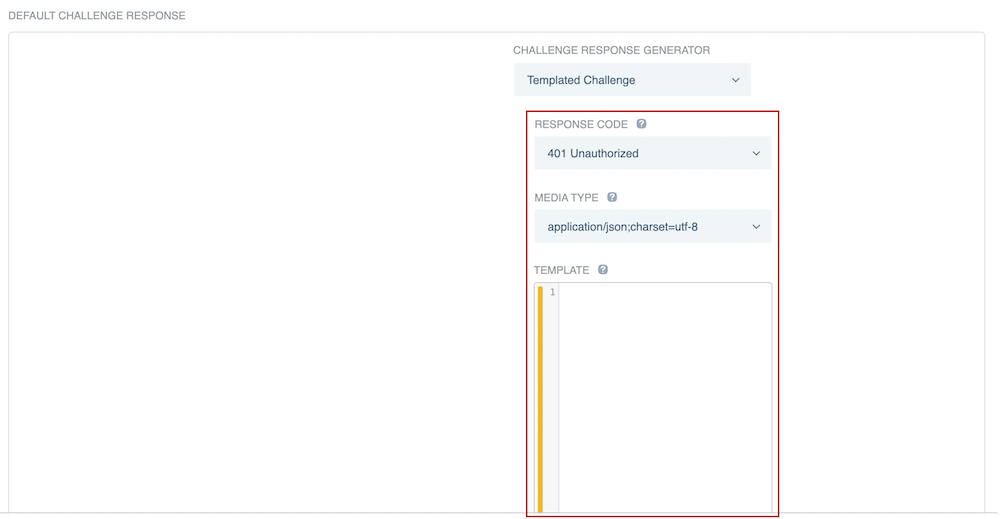Image resolution: width=1000 pixels, height=519 pixels.
Task: Click the 401 Unauthorized selected value
Action: click(x=593, y=153)
